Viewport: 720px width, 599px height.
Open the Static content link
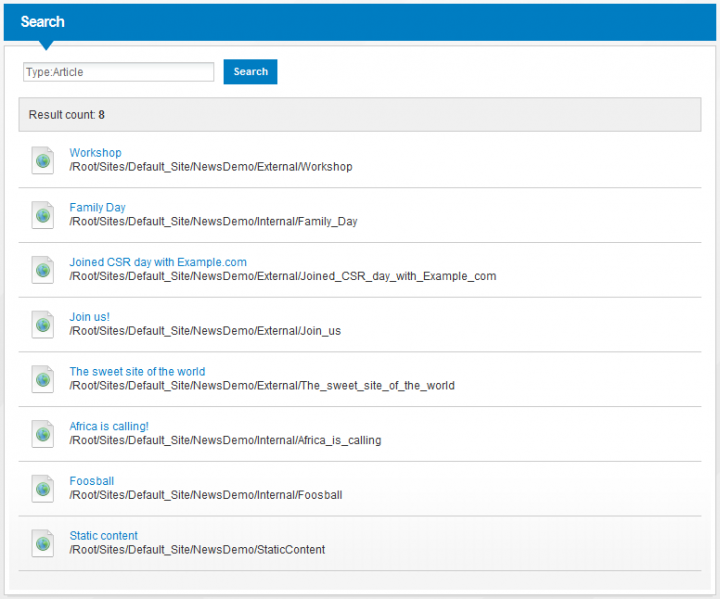pos(104,536)
